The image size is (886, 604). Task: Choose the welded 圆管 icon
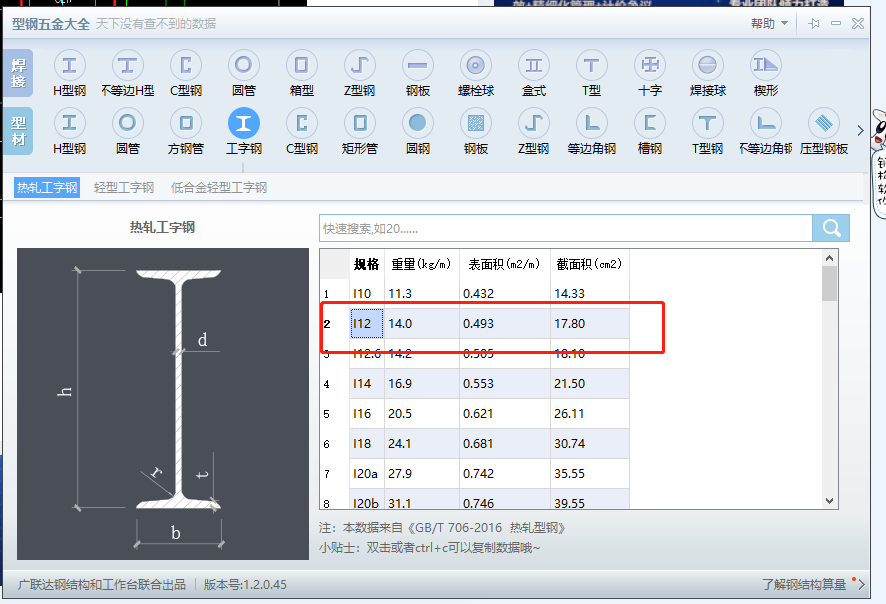coord(244,66)
